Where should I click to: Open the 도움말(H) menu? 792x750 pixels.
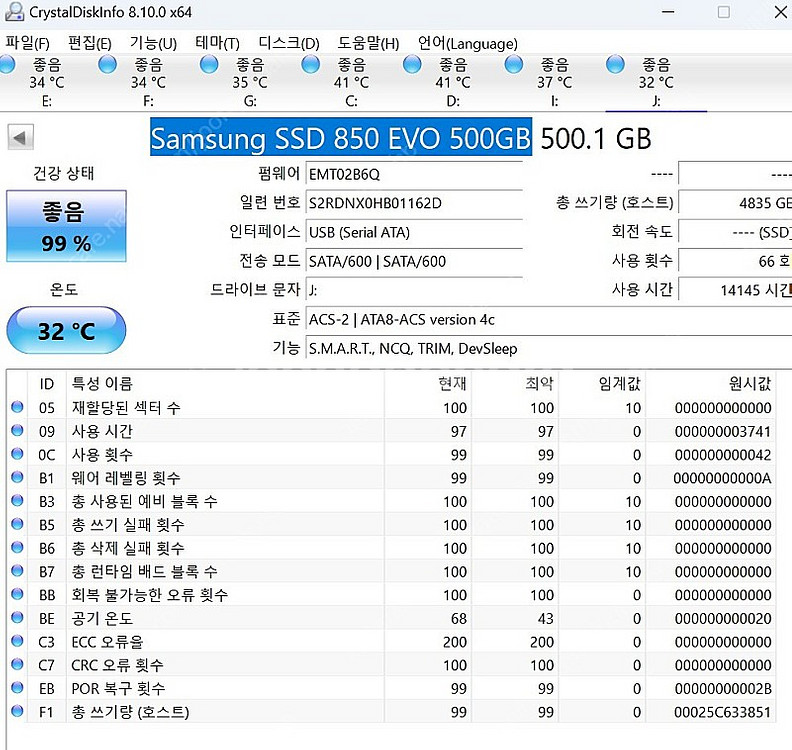[x=368, y=43]
